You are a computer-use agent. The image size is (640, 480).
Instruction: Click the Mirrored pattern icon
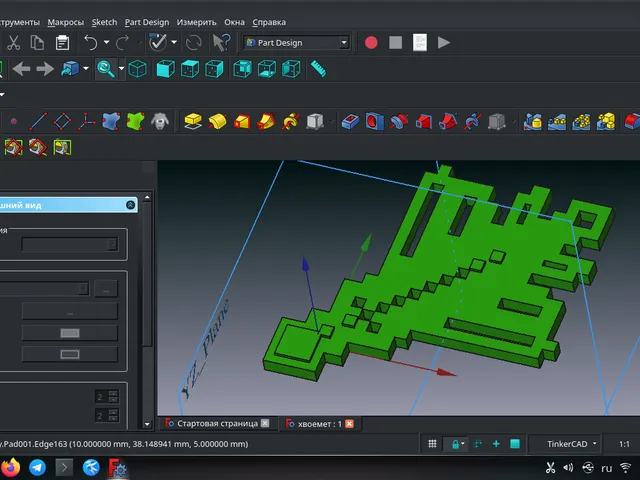[533, 121]
